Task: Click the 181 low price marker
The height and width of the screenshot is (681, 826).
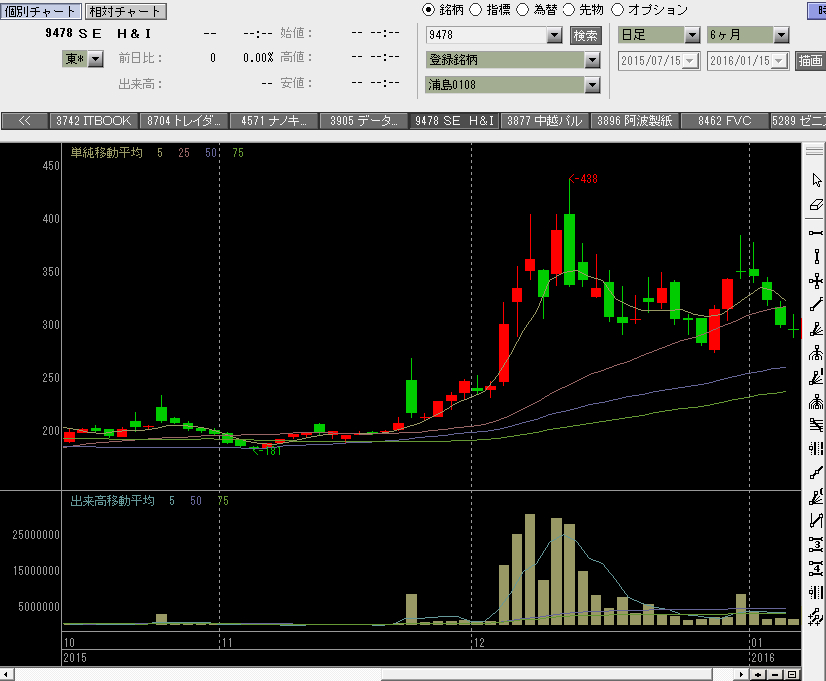Action: [267, 451]
